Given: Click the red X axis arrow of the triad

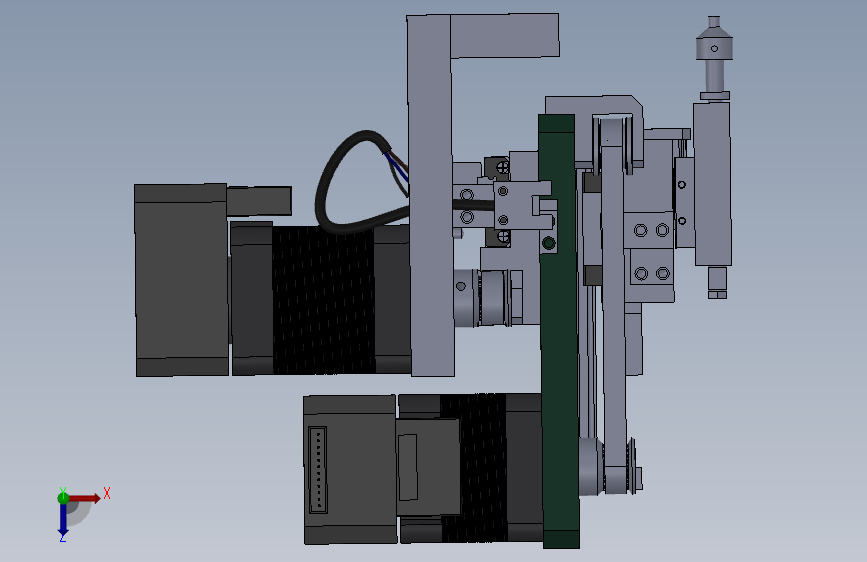Looking at the screenshot, I should point(85,498).
